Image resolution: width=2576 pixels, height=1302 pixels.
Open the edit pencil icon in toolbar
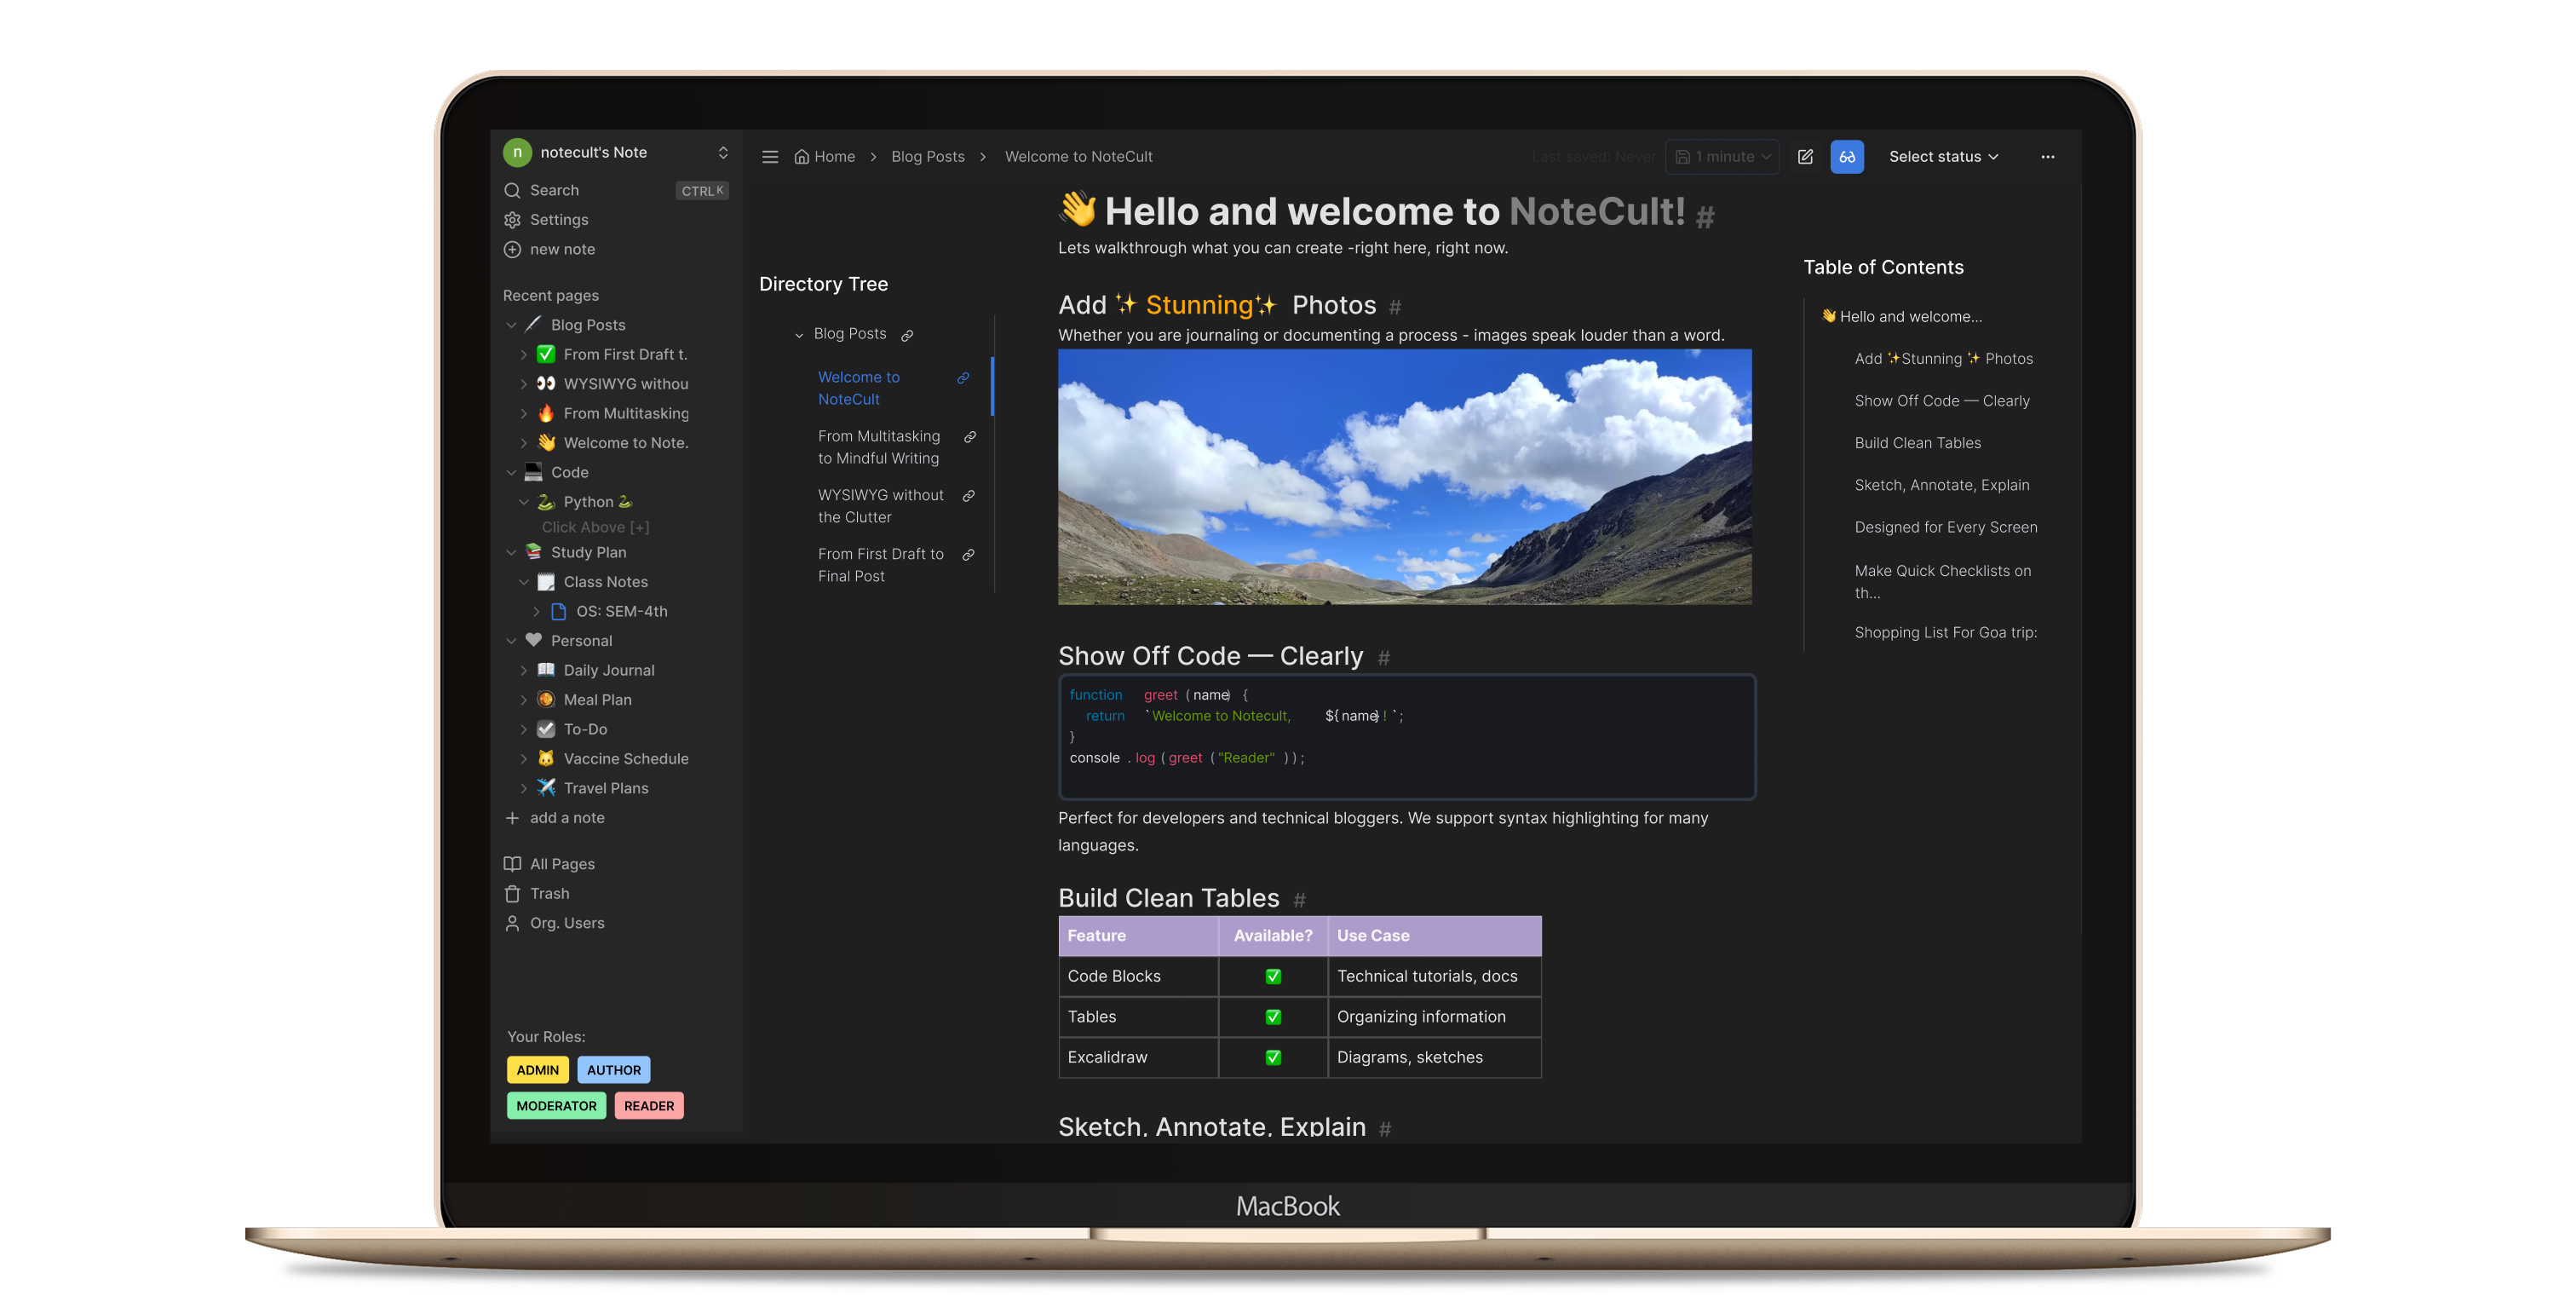tap(1805, 157)
